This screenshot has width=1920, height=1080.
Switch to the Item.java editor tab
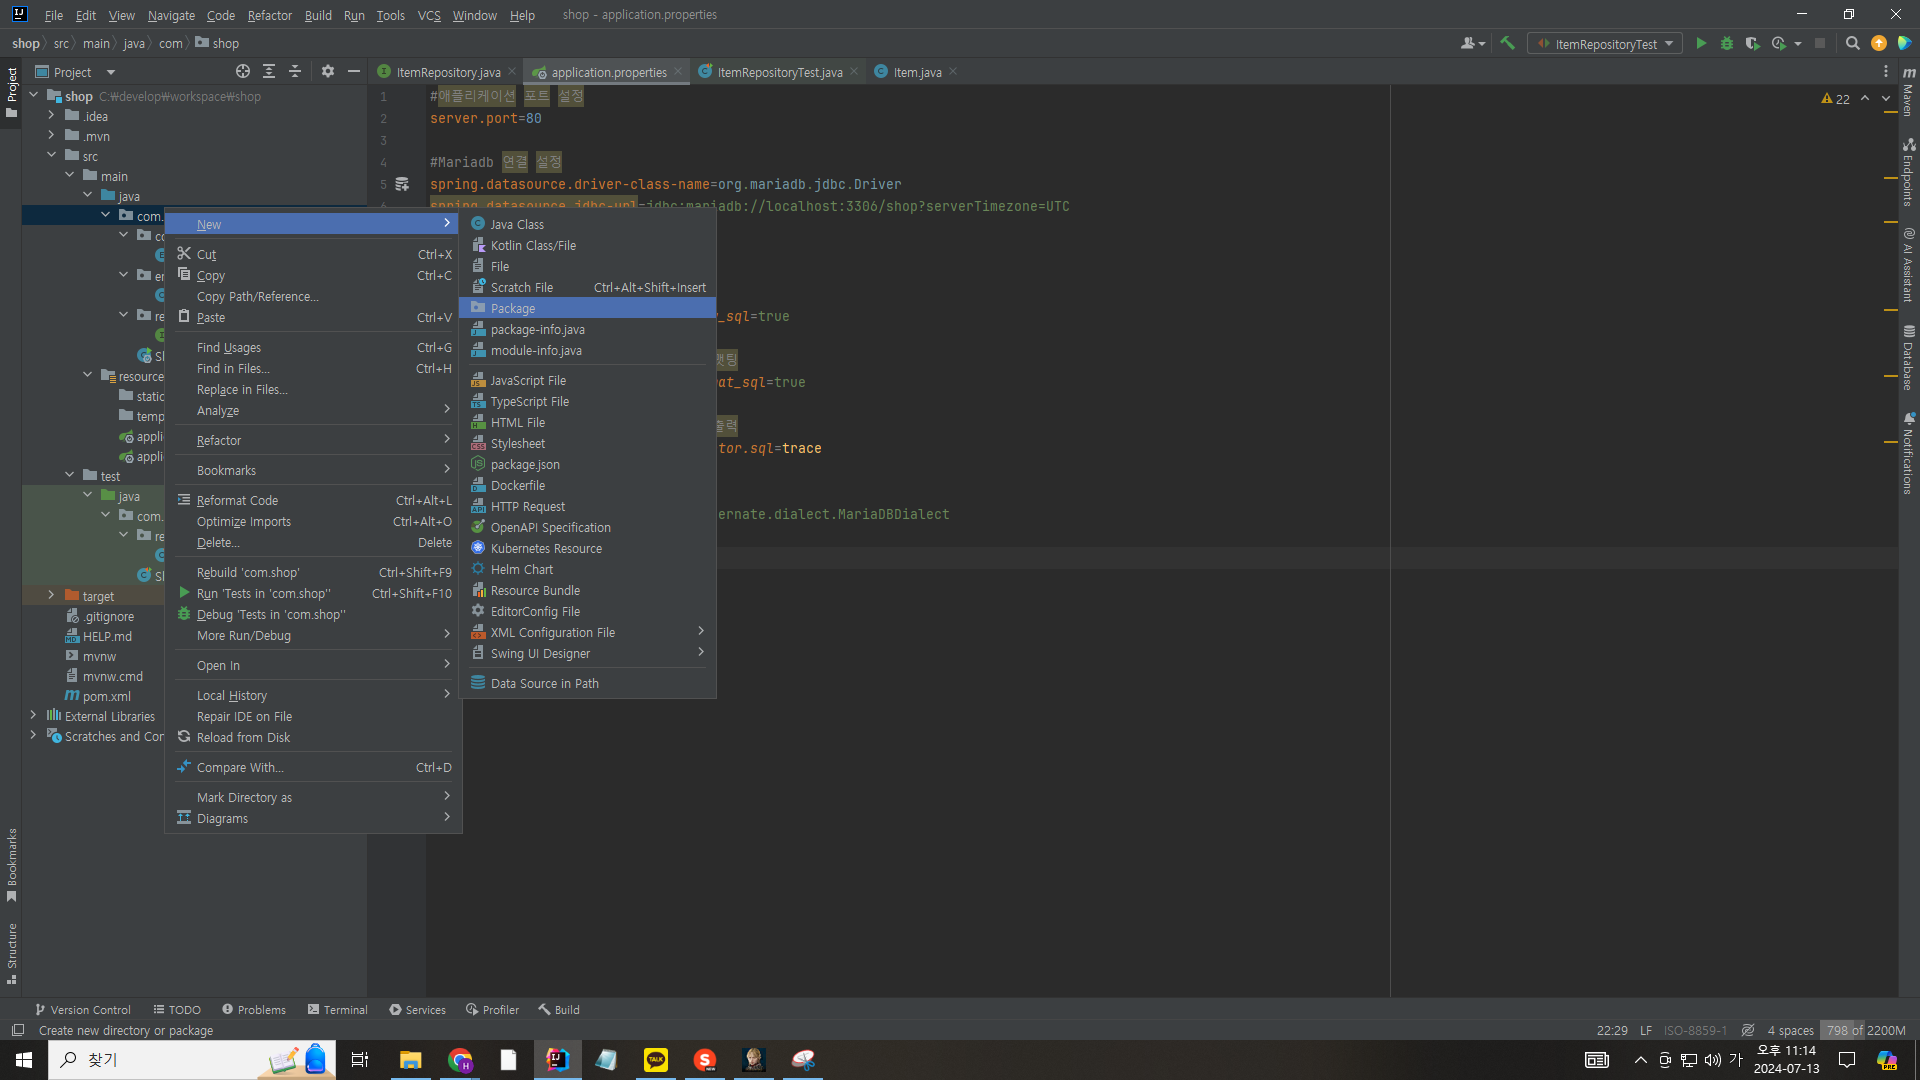click(917, 72)
